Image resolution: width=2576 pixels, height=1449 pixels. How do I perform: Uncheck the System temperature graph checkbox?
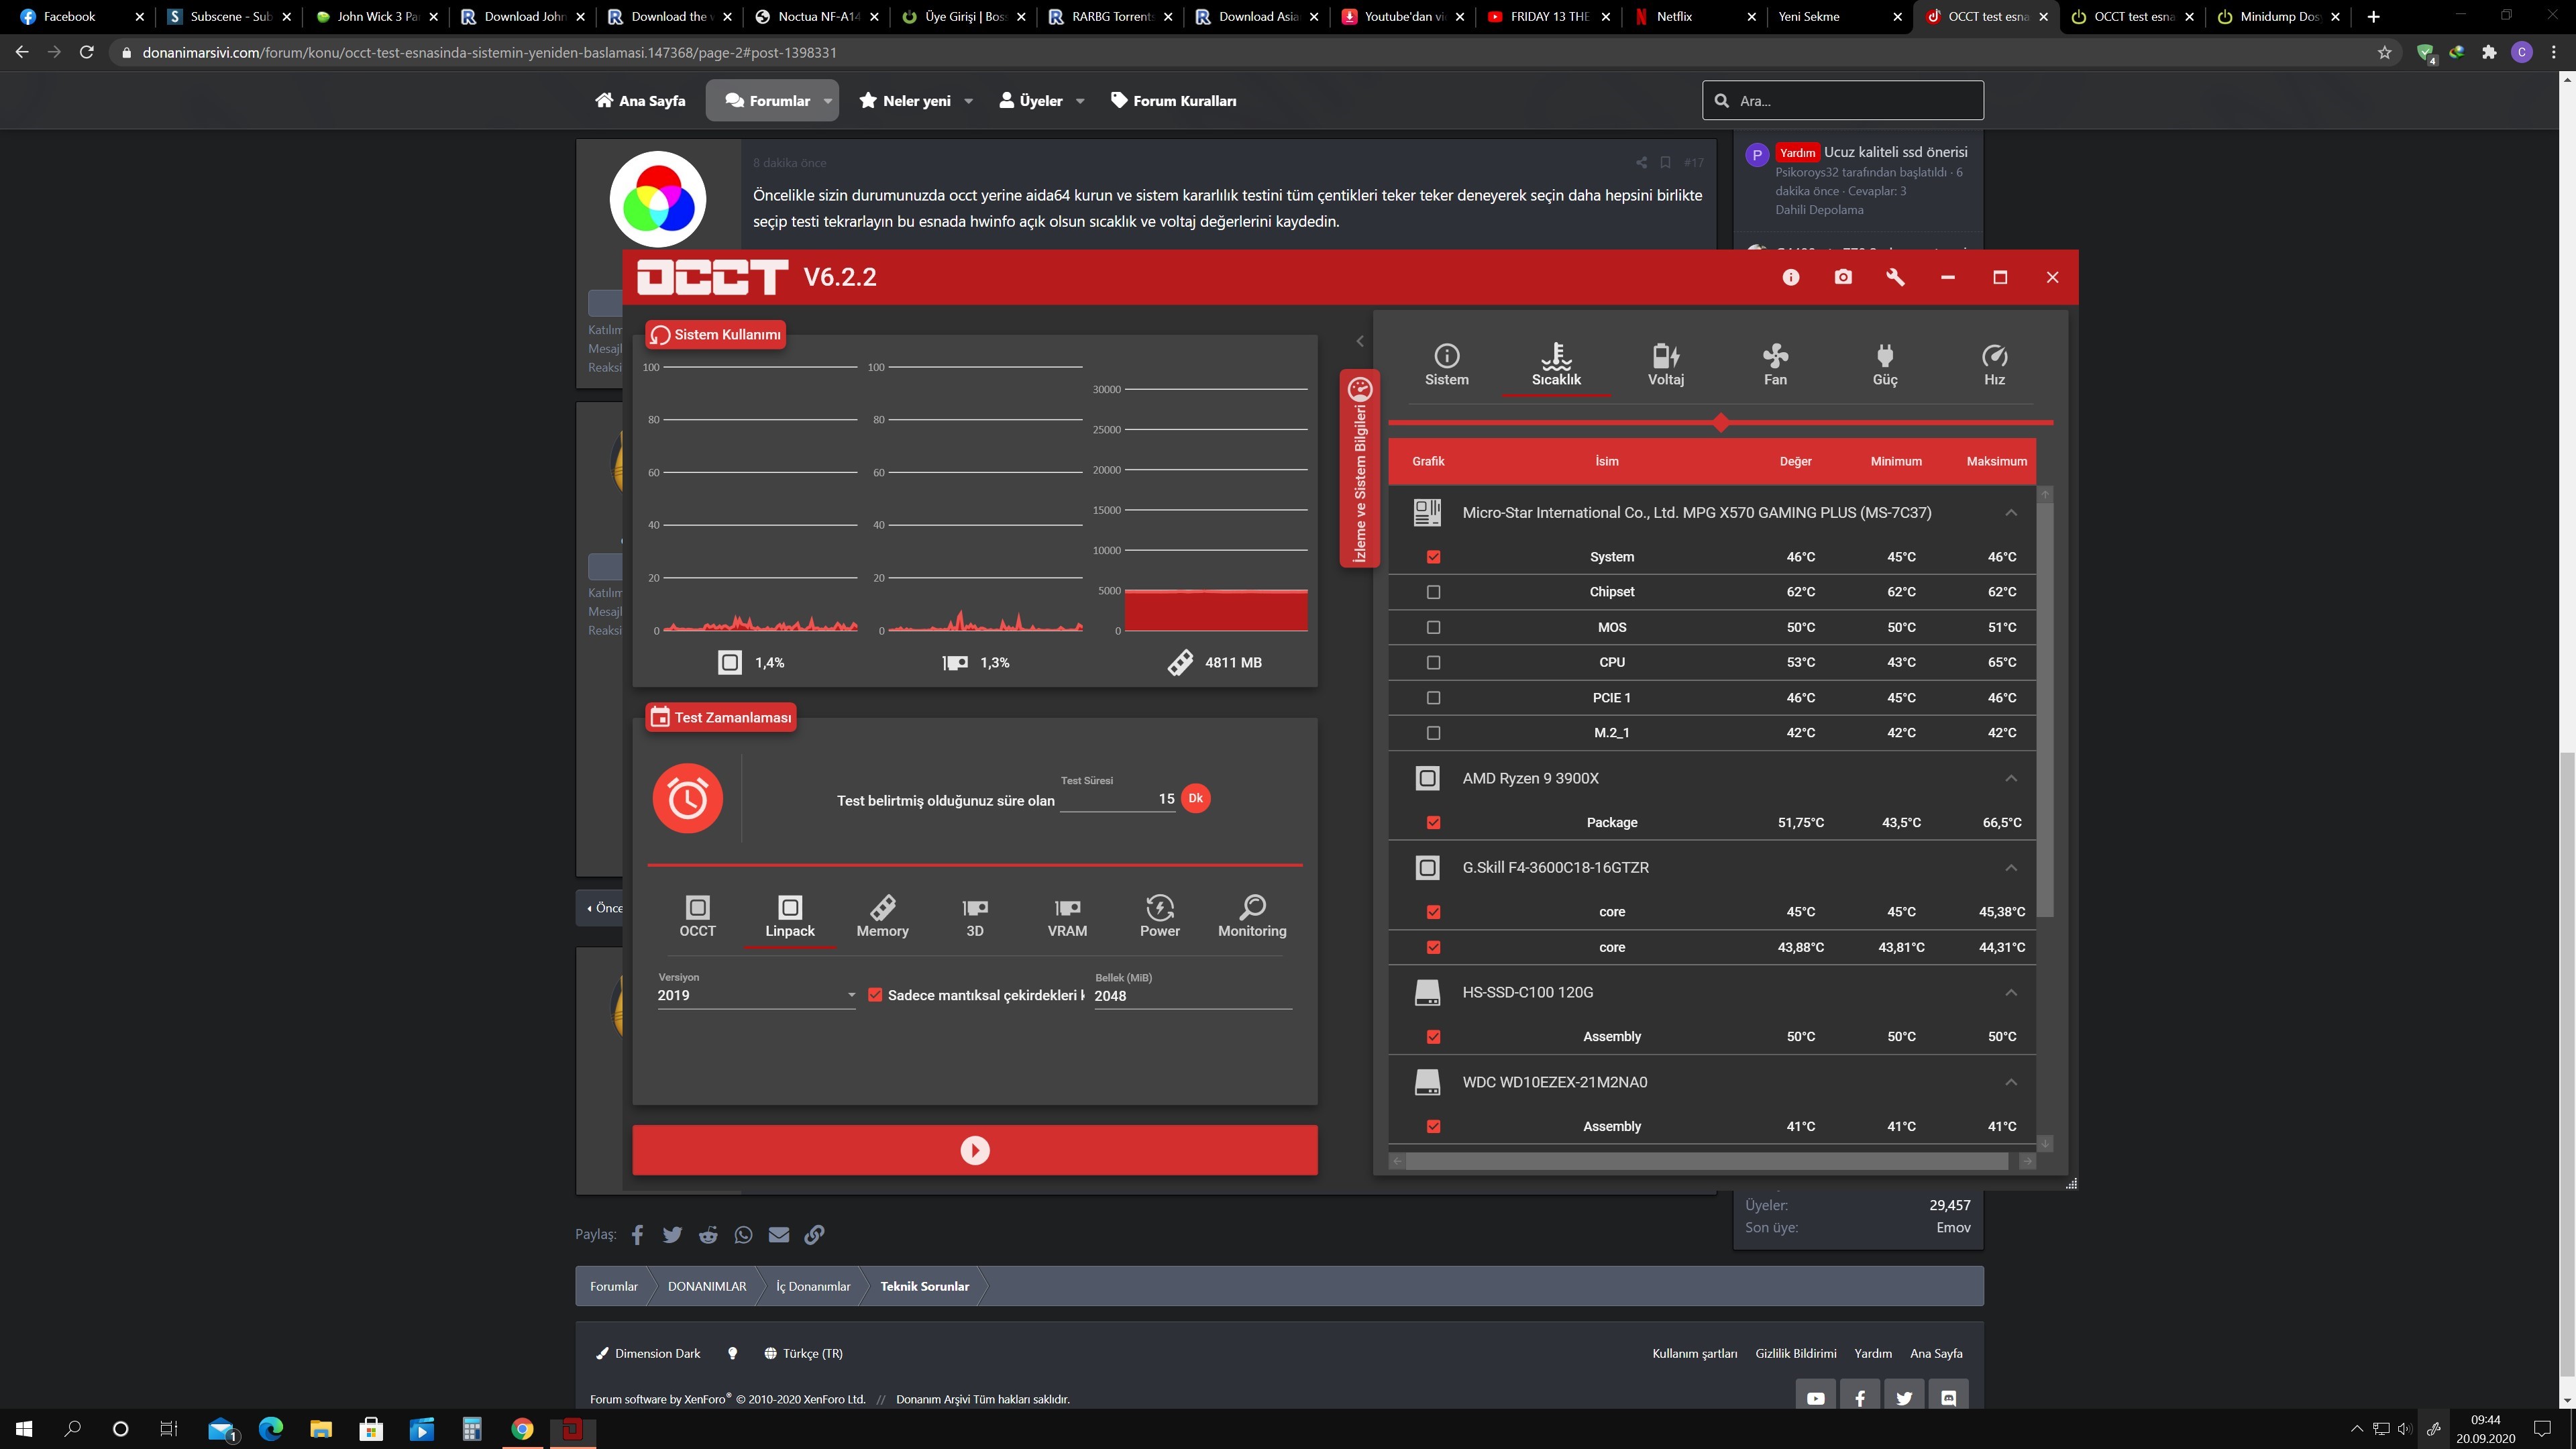pyautogui.click(x=1433, y=557)
